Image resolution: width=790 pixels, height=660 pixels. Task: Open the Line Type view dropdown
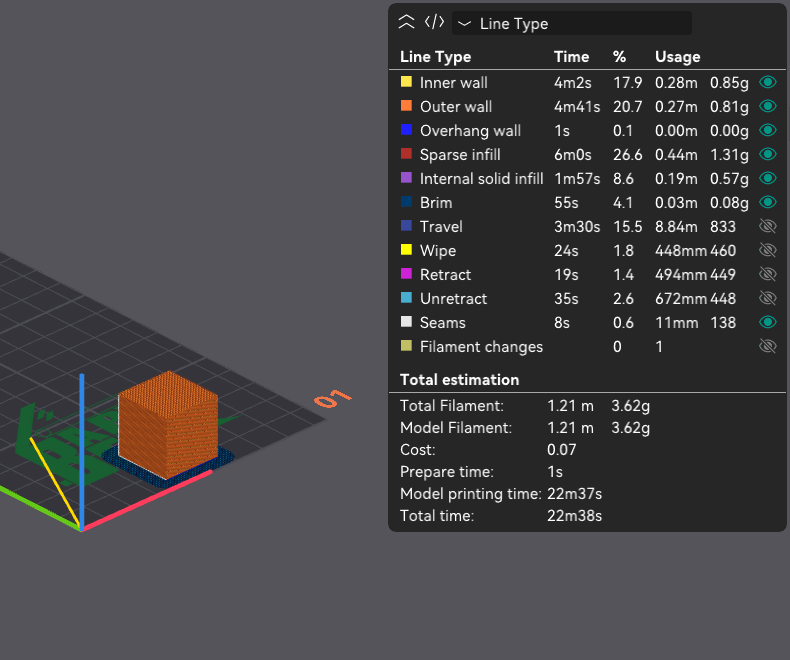tap(571, 23)
